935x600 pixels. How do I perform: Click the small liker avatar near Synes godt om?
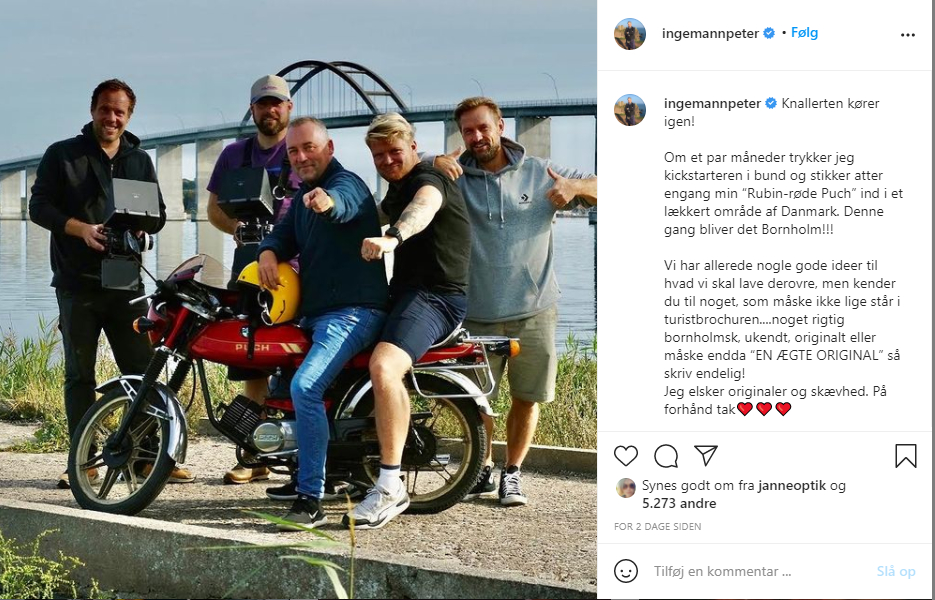[x=626, y=488]
